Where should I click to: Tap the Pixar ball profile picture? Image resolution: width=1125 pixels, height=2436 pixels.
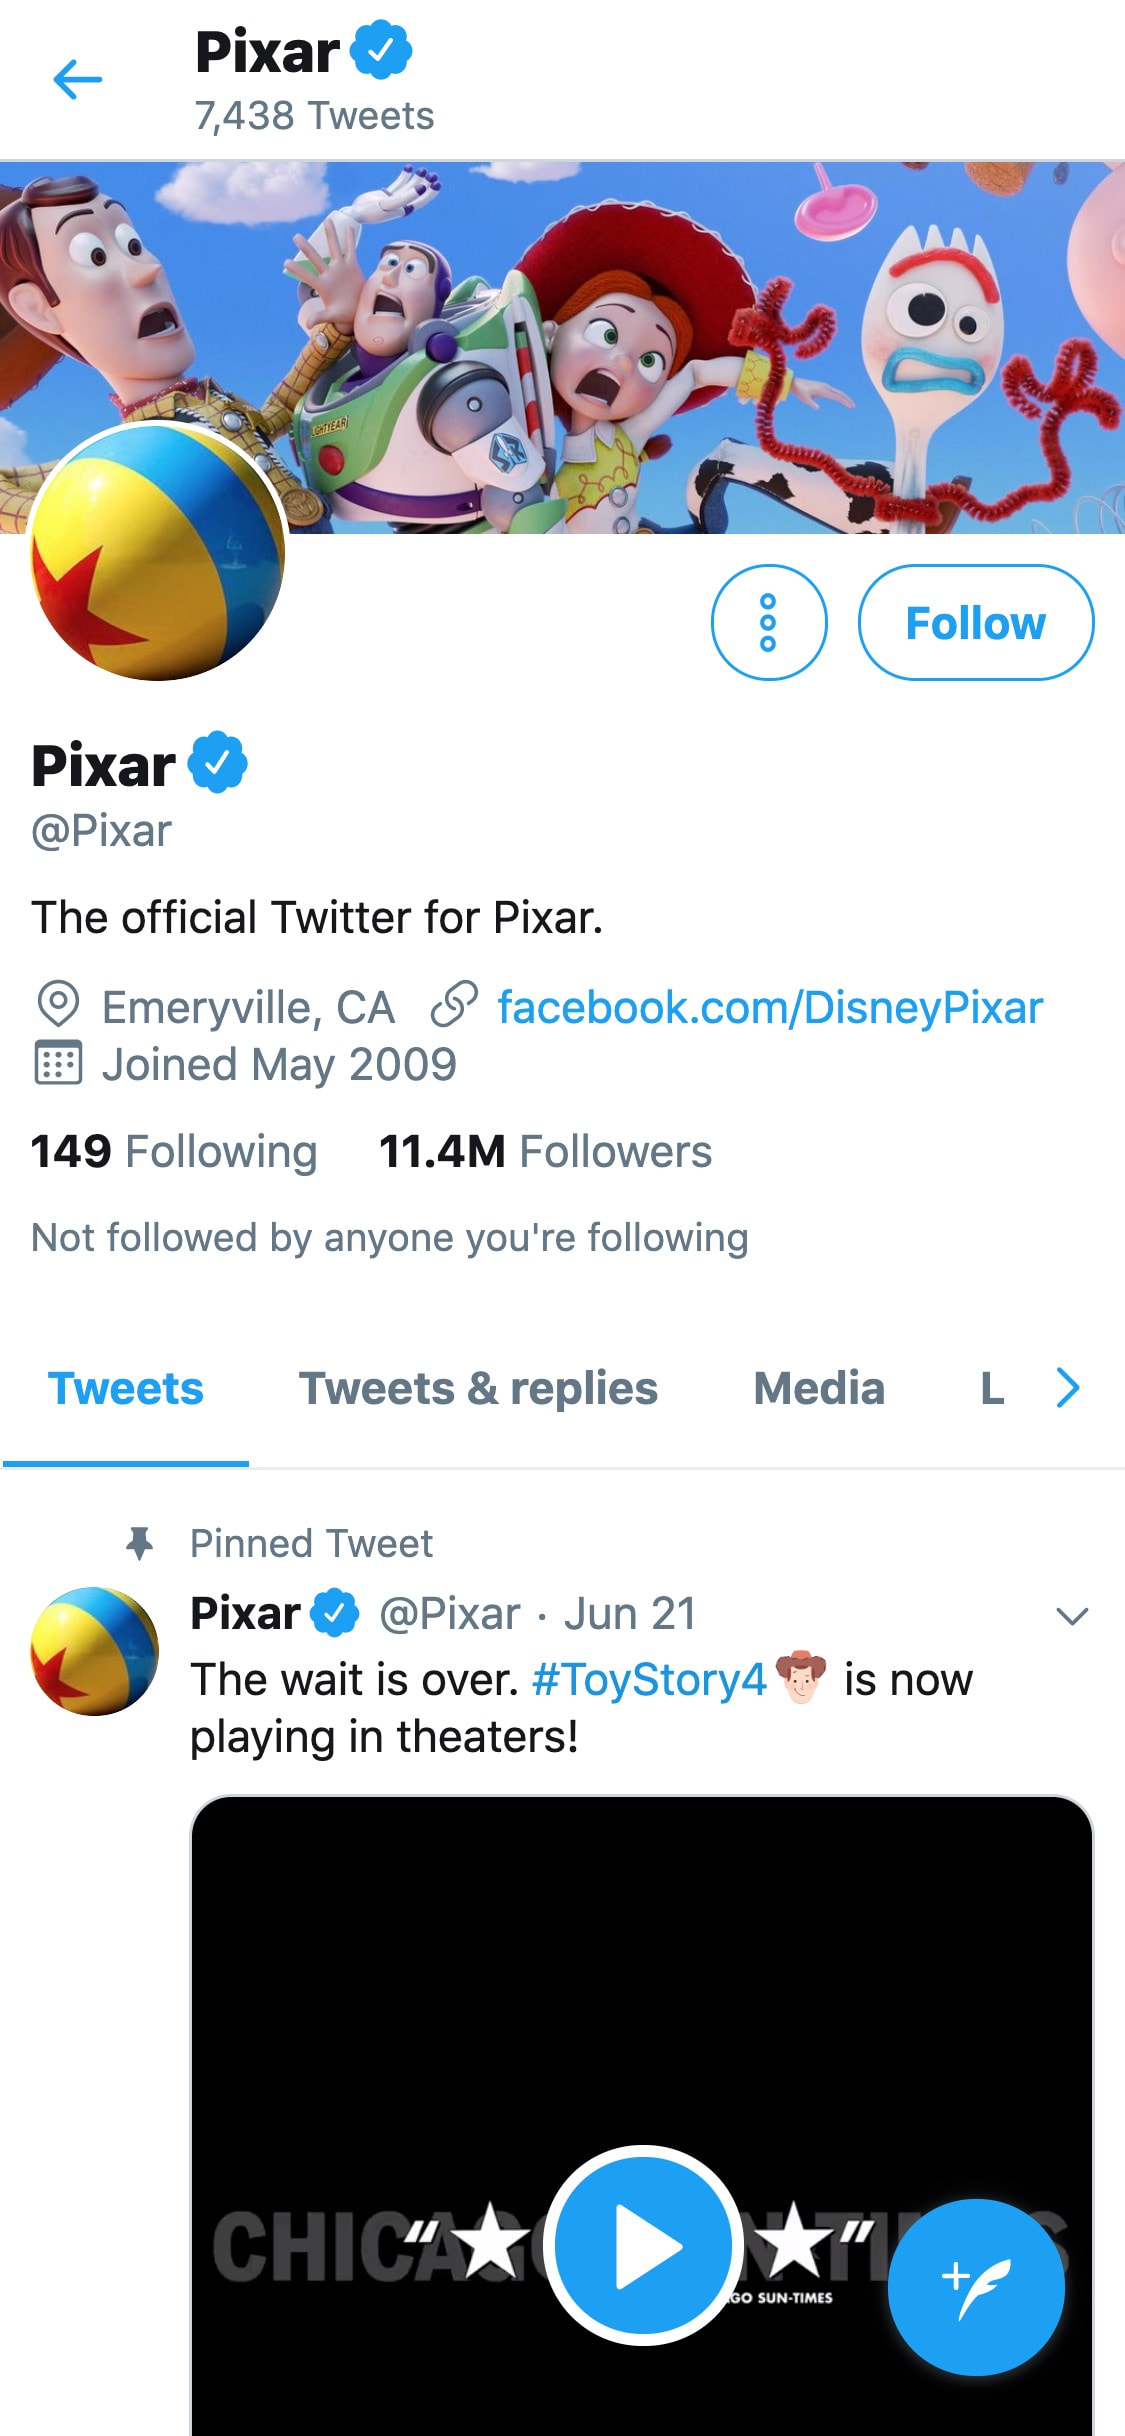point(158,552)
